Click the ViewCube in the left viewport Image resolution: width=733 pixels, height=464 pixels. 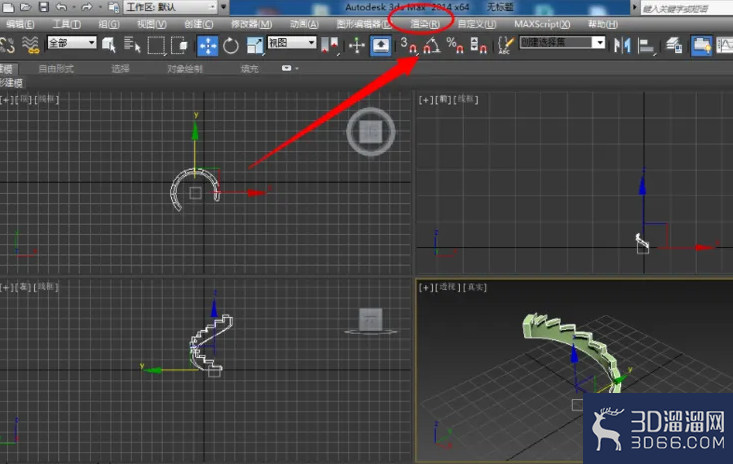tap(371, 320)
